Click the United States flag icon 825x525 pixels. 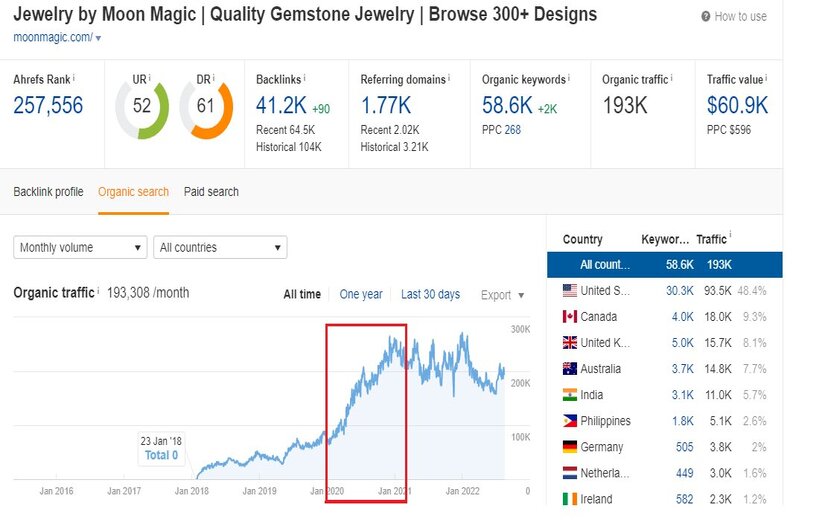pyautogui.click(x=570, y=290)
